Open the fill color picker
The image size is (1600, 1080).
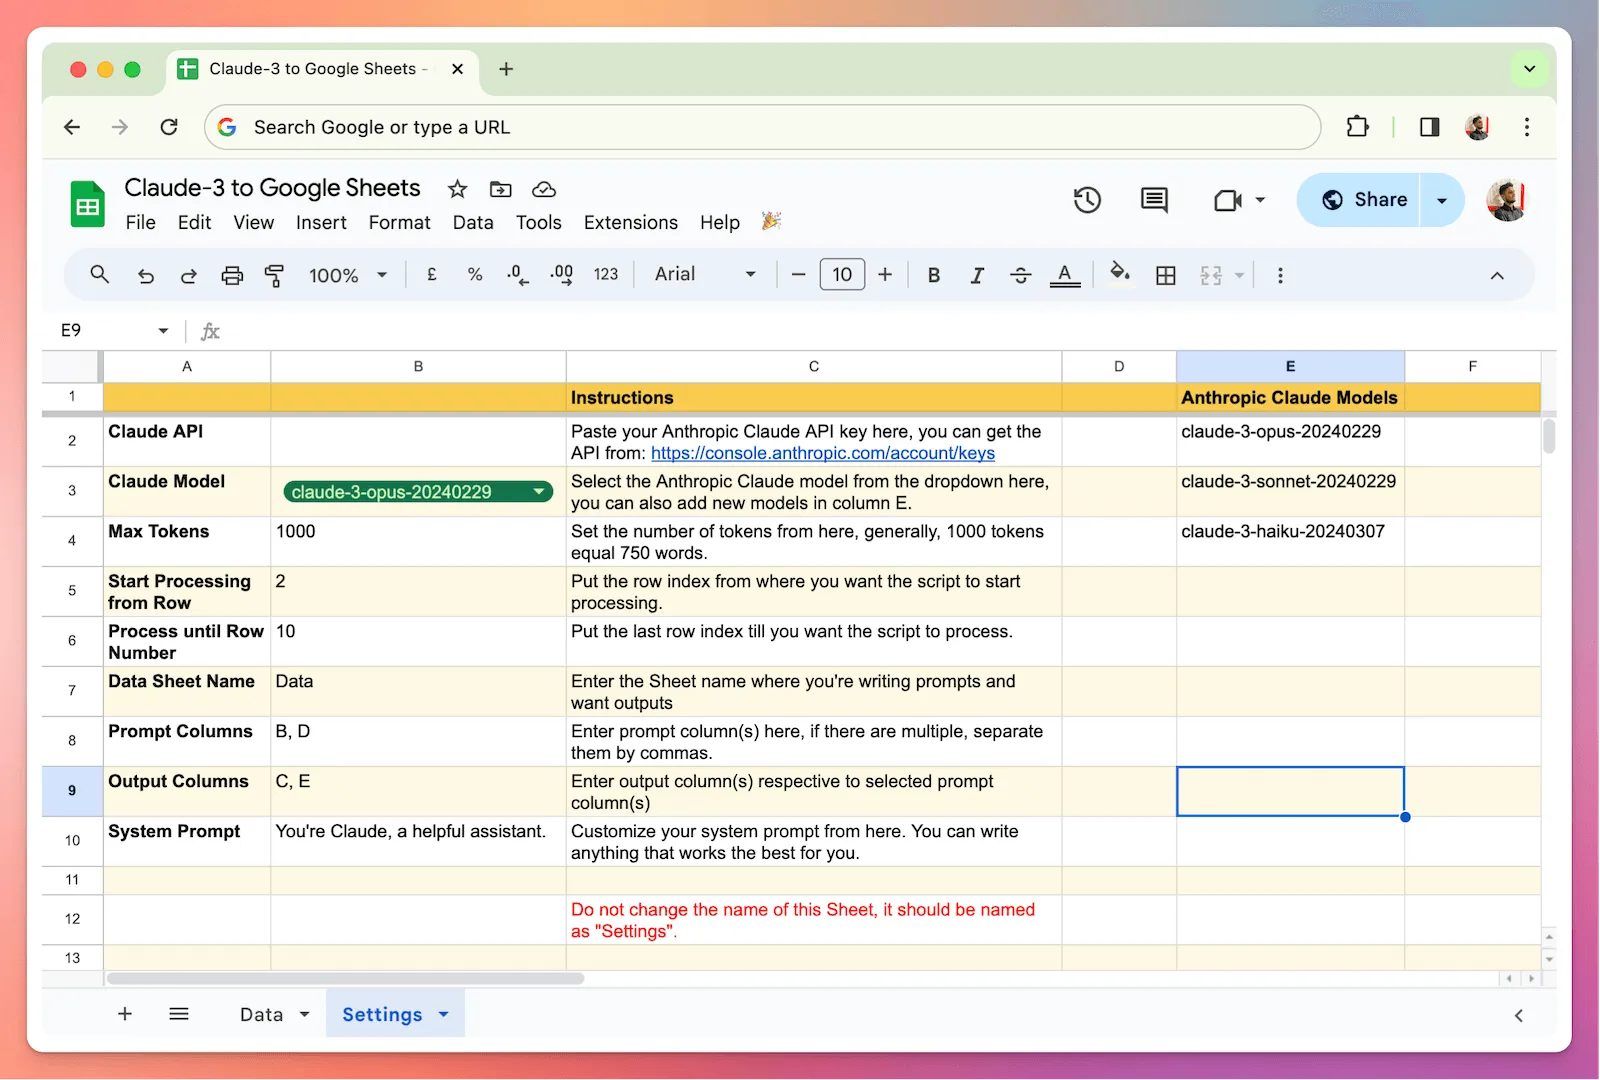1120,273
